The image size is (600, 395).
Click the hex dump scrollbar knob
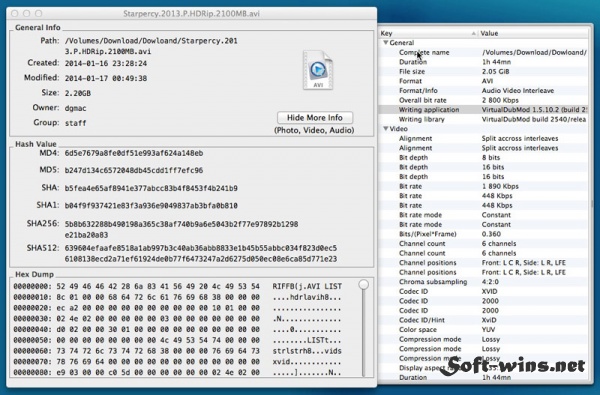[364, 284]
